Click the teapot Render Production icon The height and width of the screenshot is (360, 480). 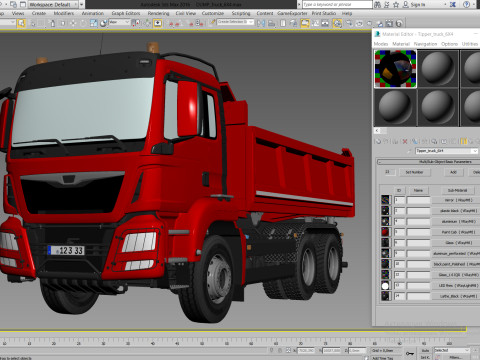tap(369, 23)
